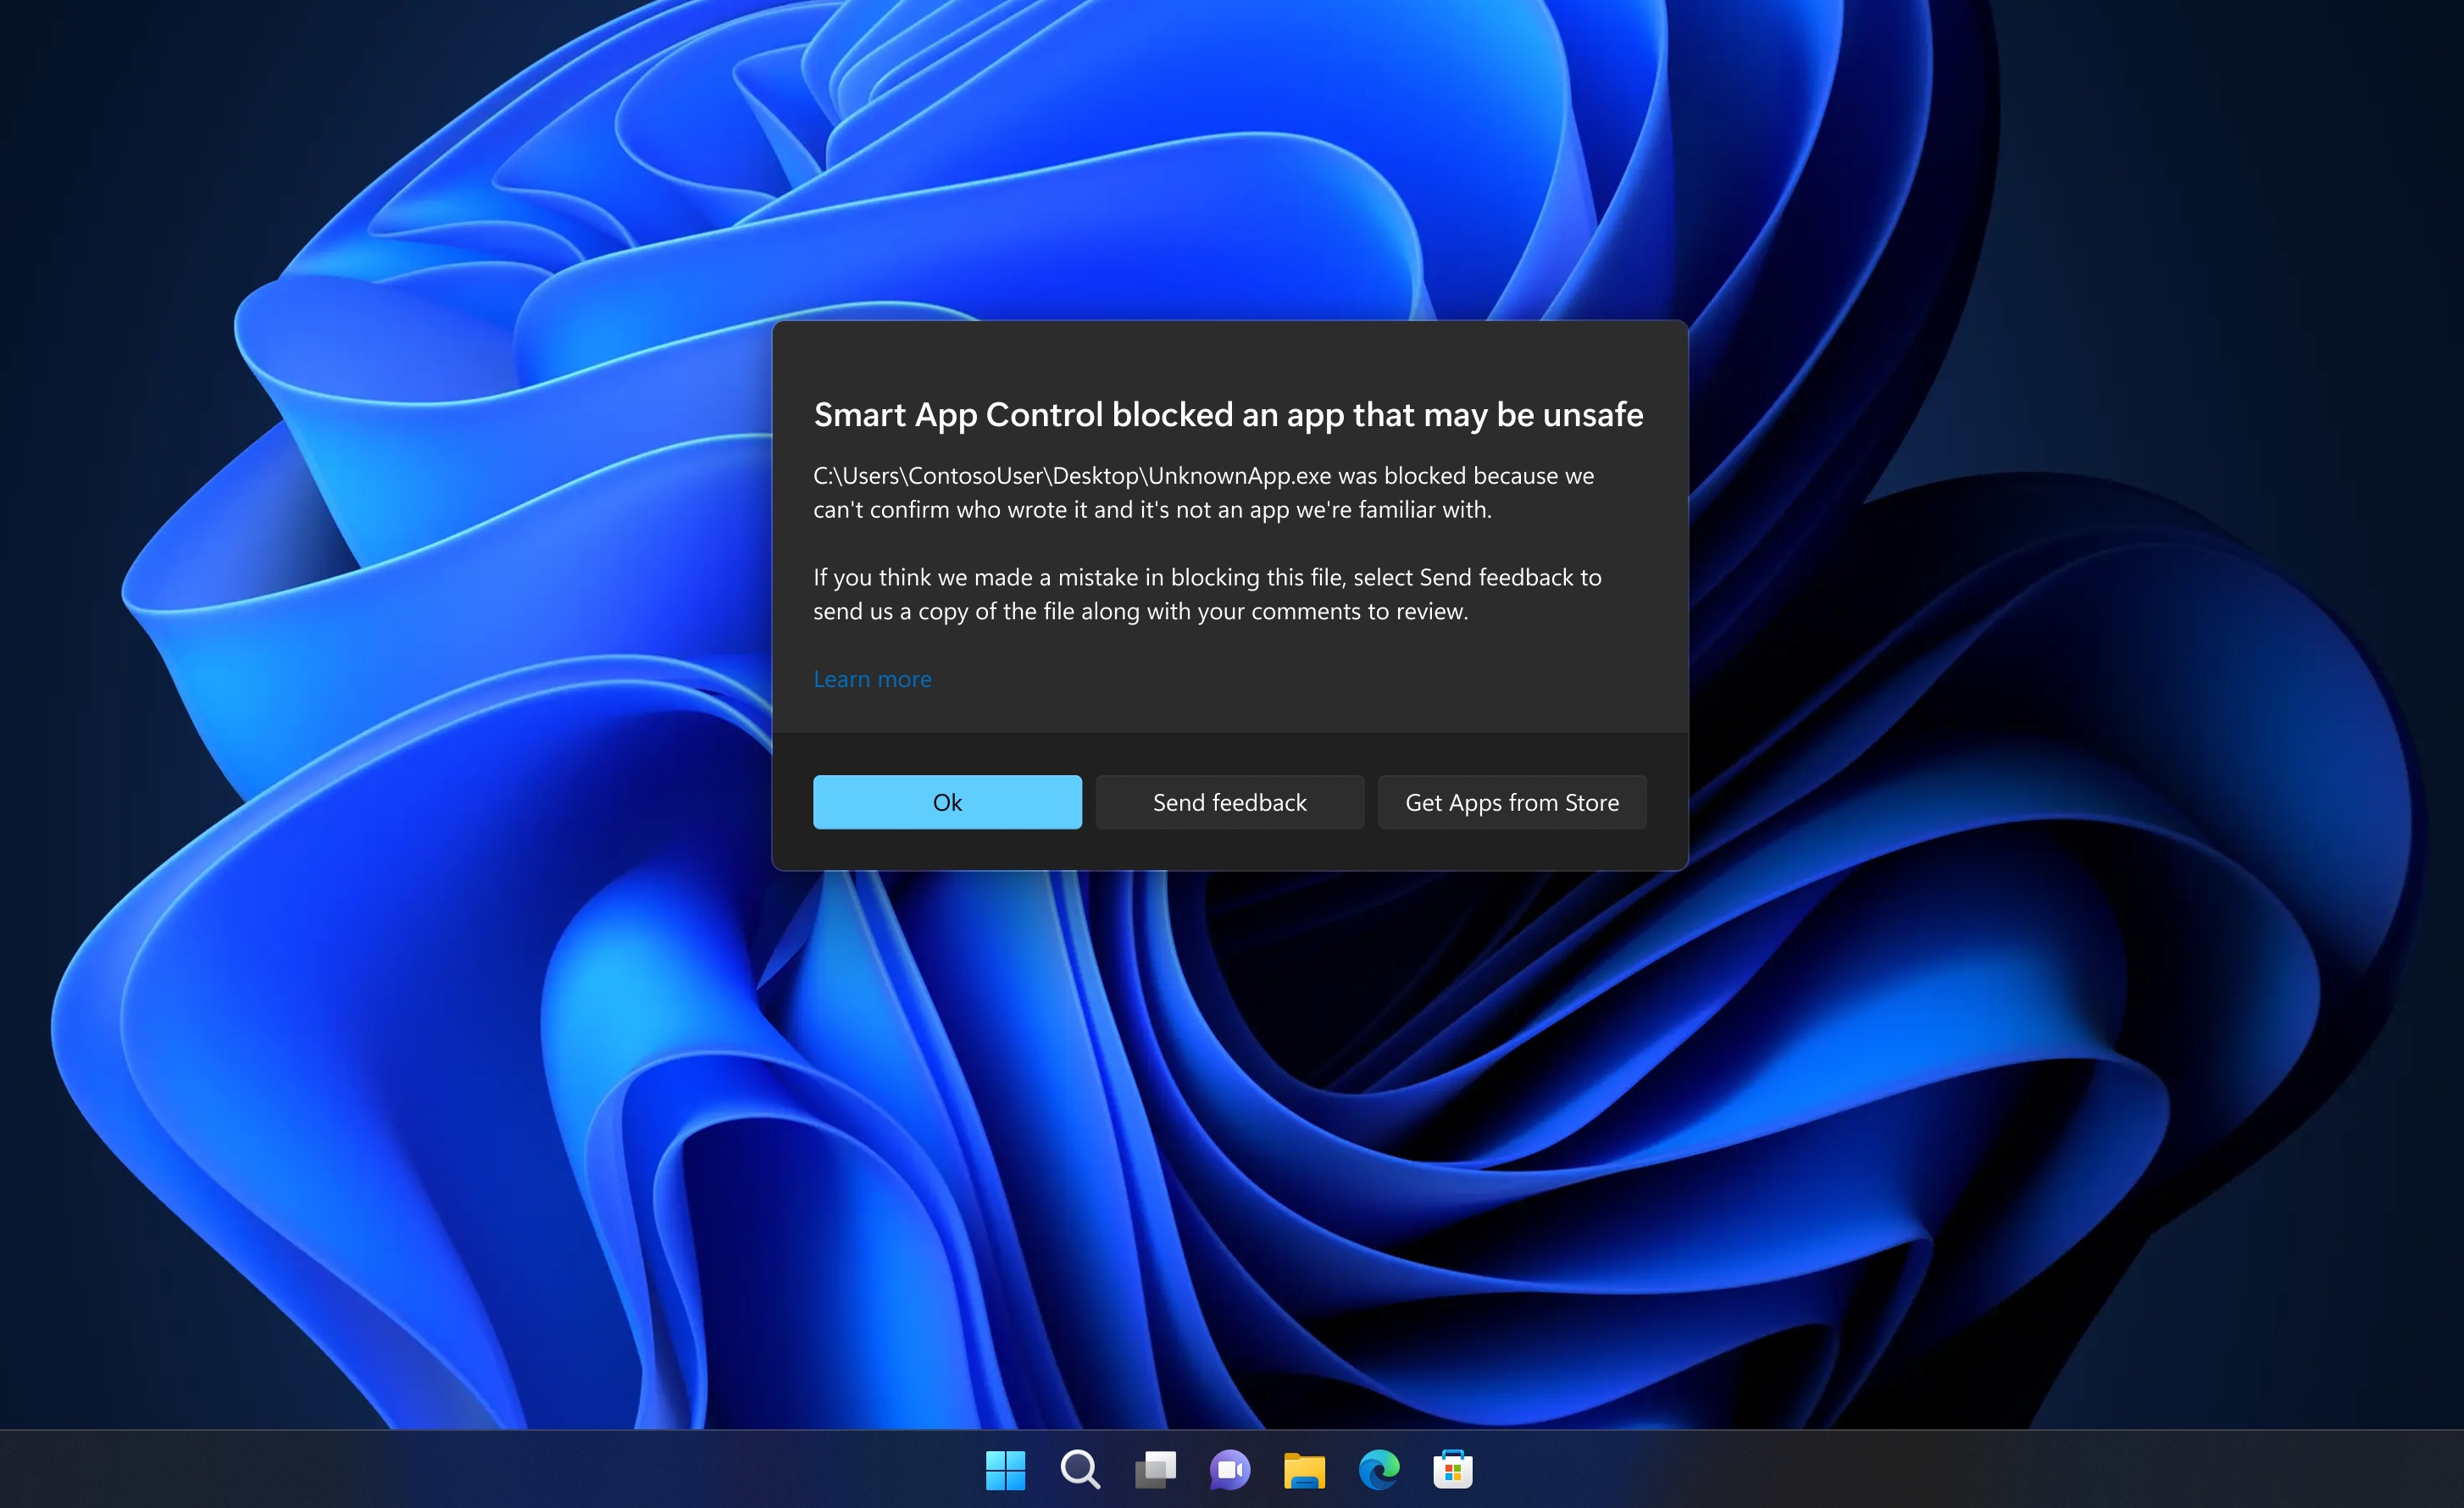Click the Send feedback button
This screenshot has height=1508, width=2464.
coord(1229,802)
